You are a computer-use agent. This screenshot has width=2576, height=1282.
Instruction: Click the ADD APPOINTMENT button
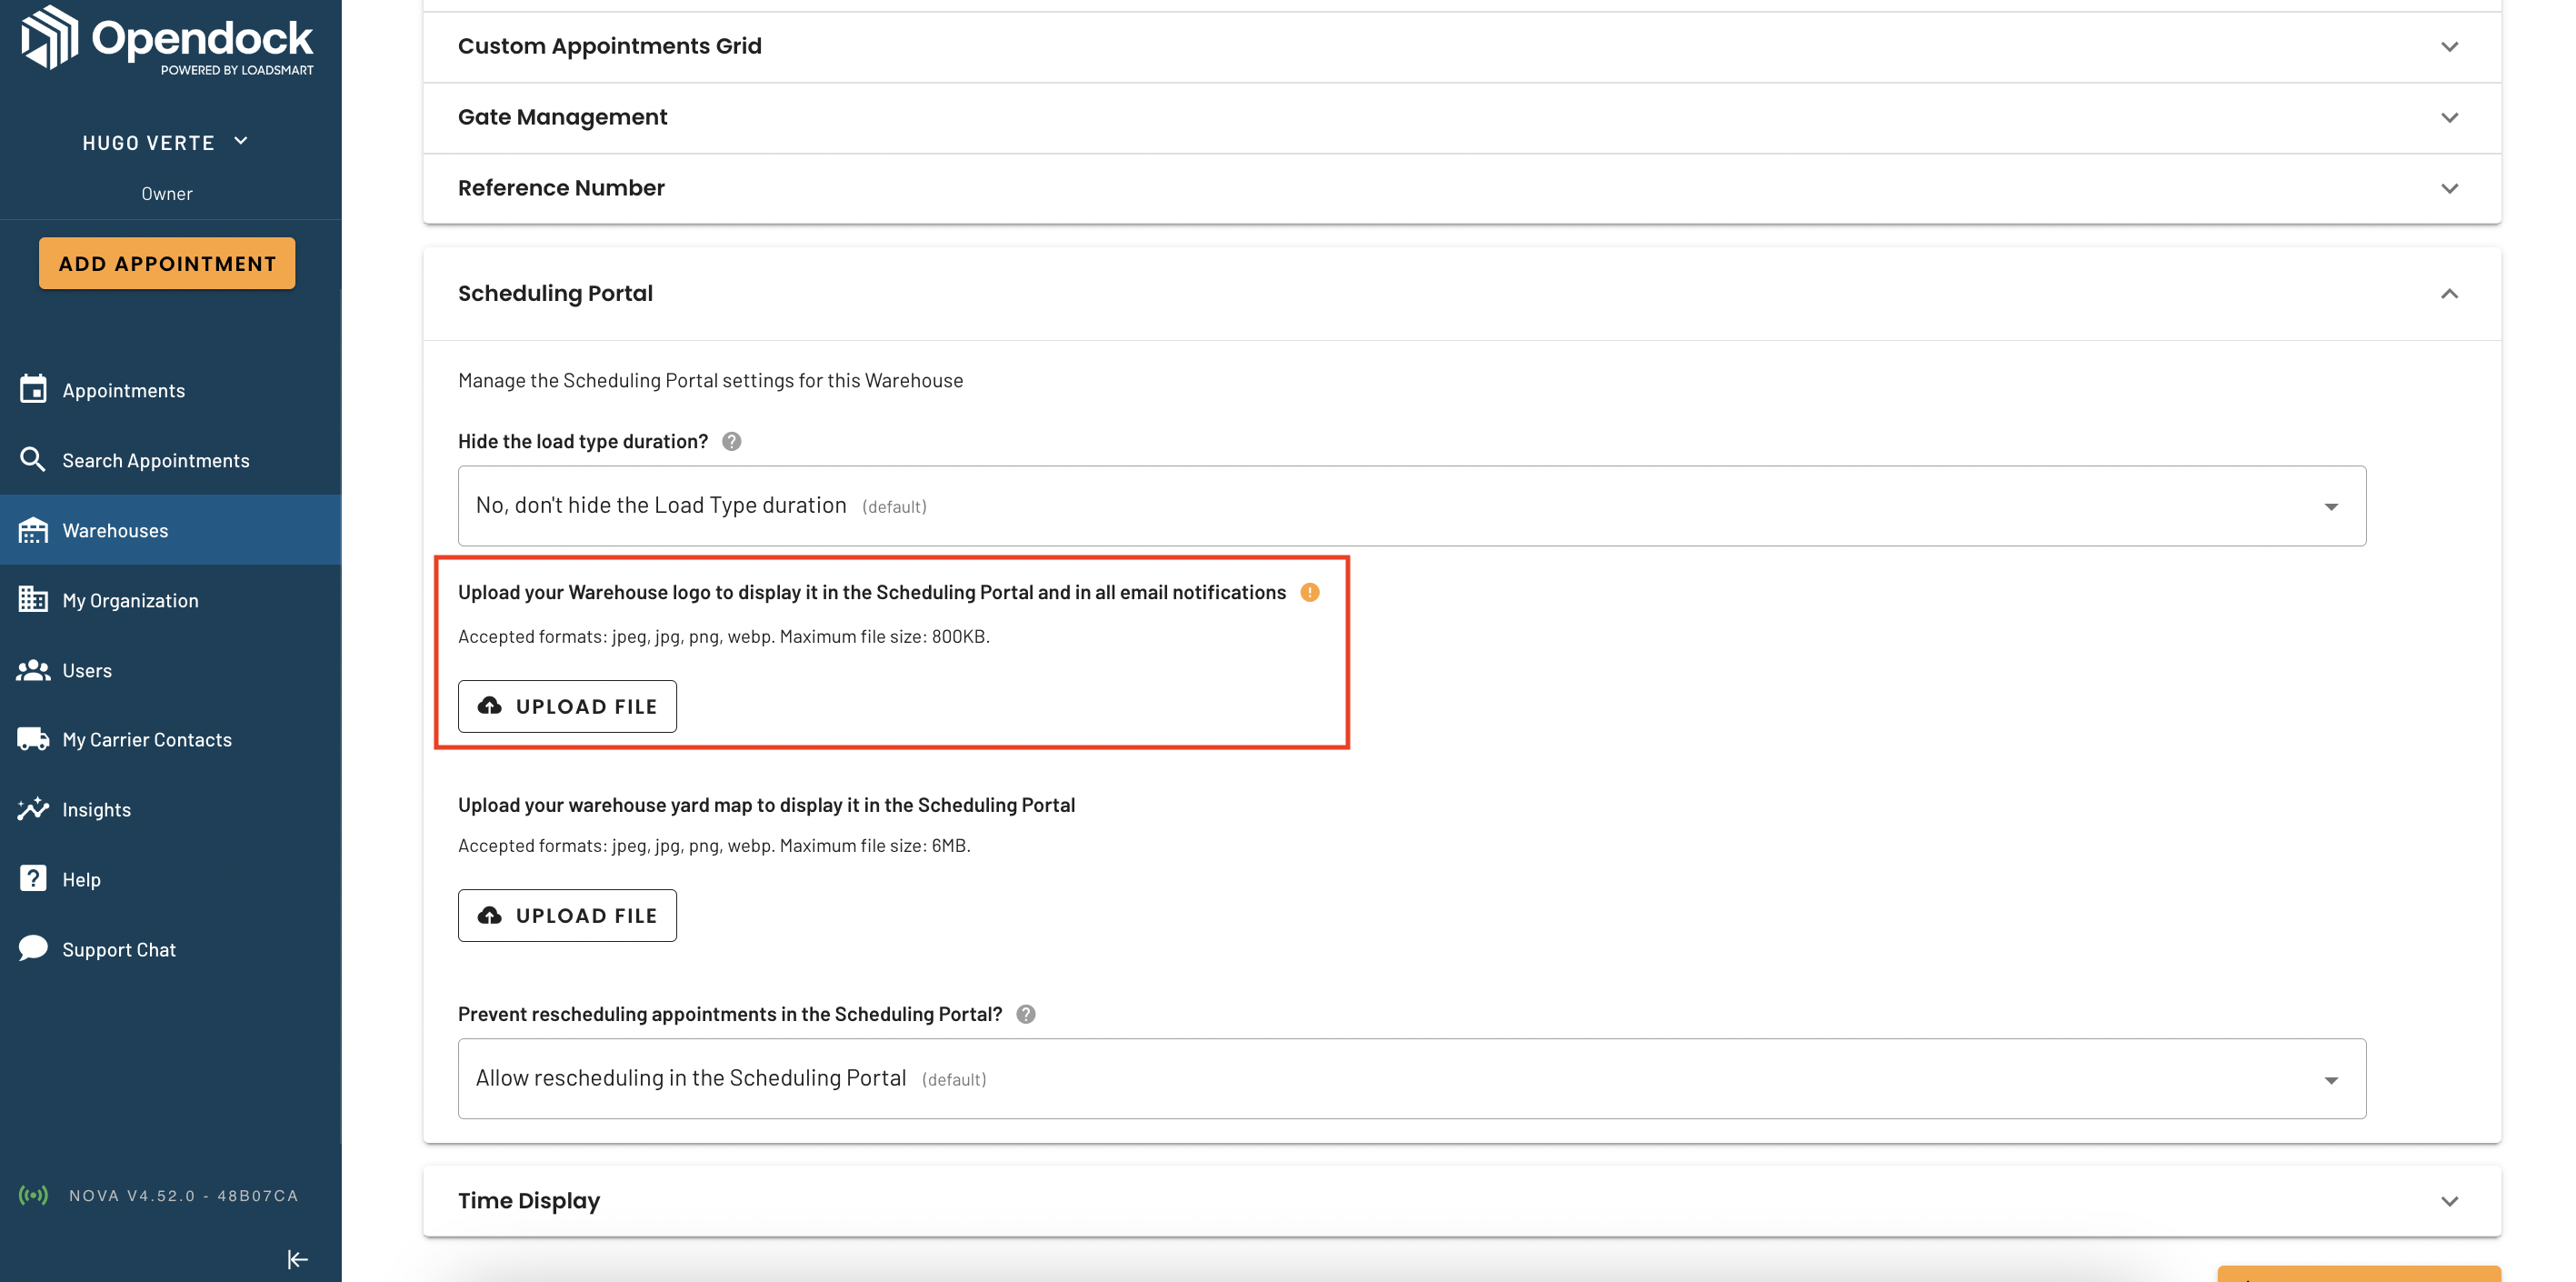pos(167,263)
